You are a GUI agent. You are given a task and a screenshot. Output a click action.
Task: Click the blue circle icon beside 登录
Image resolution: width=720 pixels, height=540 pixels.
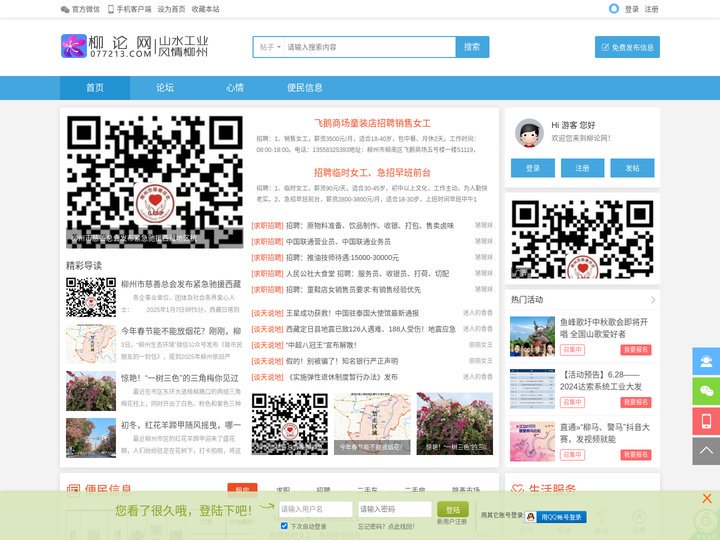click(x=613, y=9)
